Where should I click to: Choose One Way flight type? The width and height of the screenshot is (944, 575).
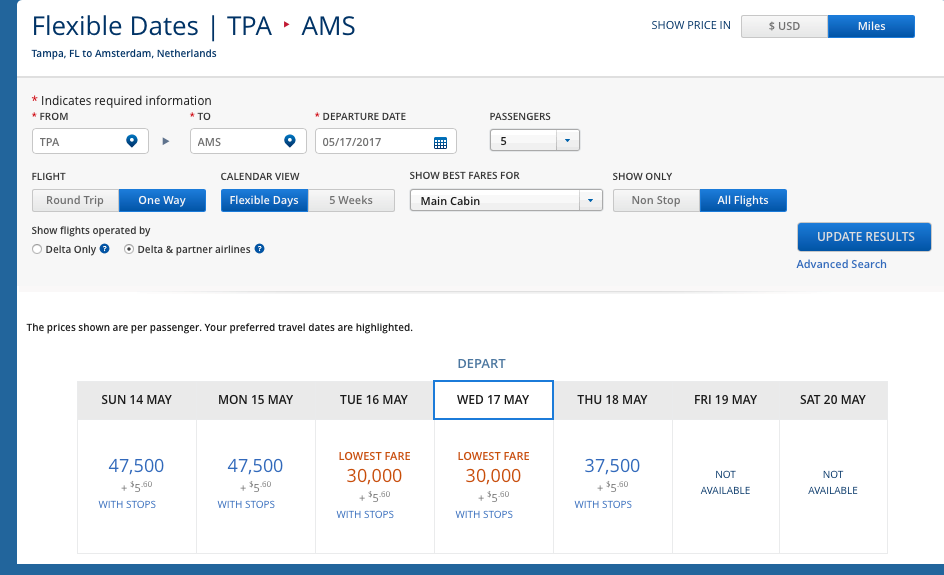162,200
